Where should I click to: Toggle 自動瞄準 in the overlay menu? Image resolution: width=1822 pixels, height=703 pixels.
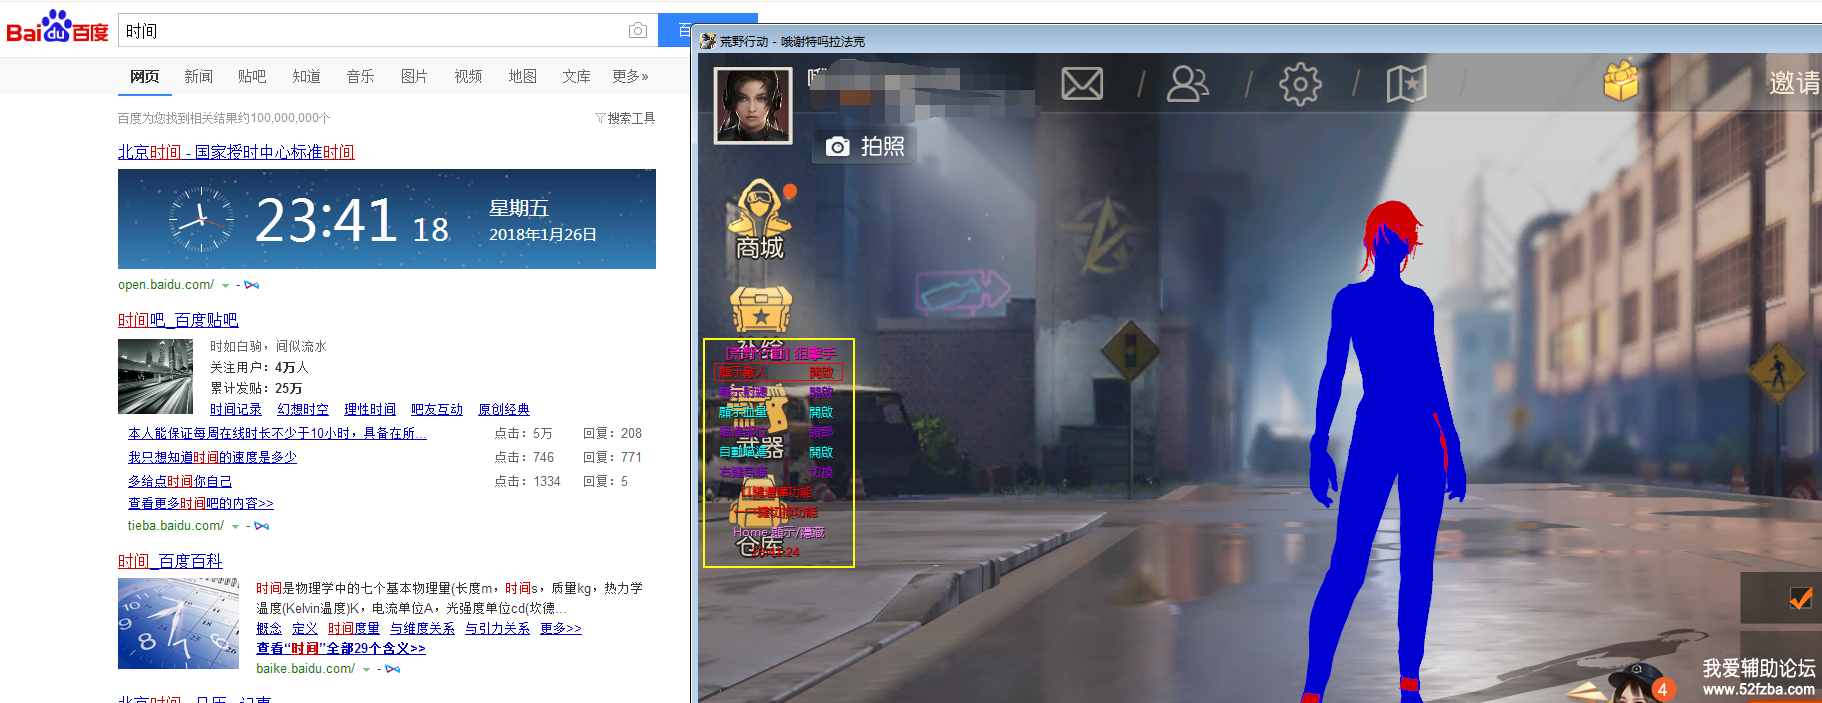775,452
